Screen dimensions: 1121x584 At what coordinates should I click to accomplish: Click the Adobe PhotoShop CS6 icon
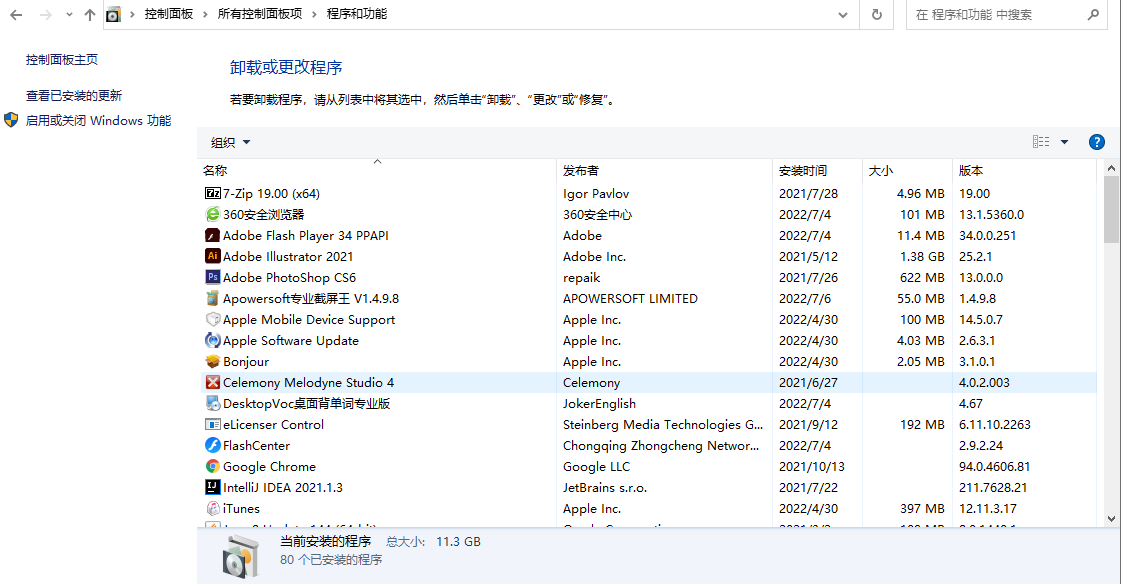pos(212,277)
